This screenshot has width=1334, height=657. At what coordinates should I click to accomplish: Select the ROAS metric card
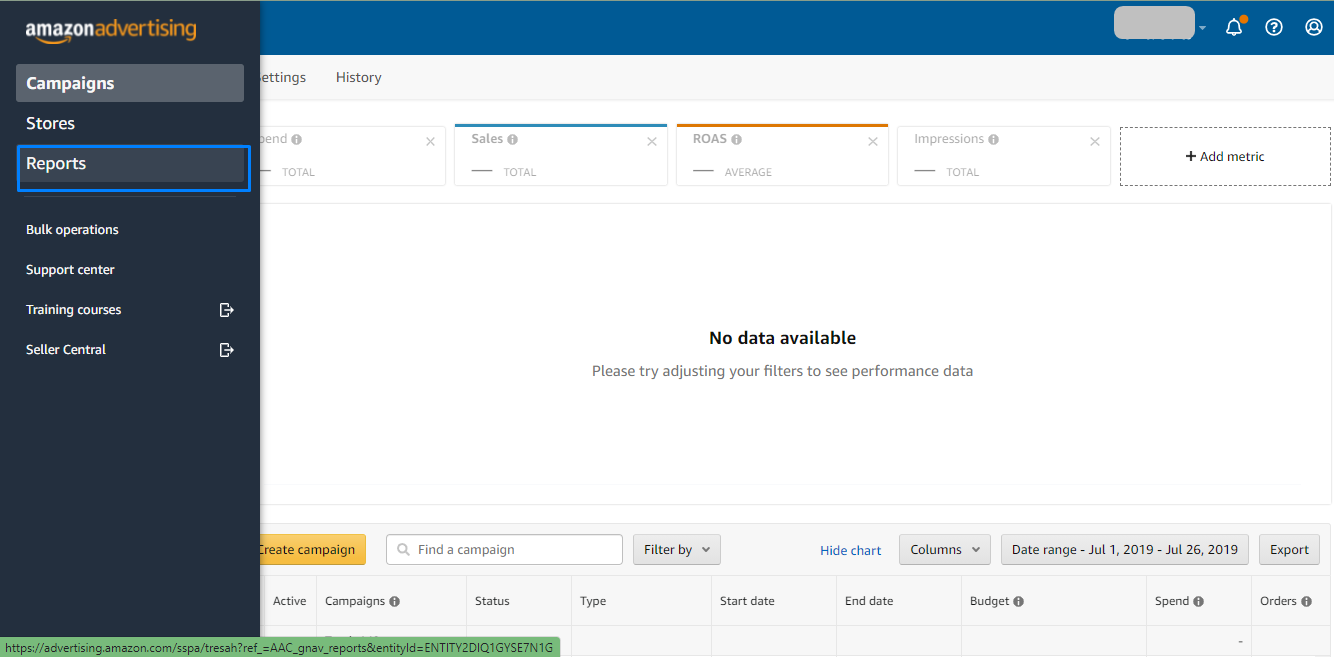pos(782,155)
